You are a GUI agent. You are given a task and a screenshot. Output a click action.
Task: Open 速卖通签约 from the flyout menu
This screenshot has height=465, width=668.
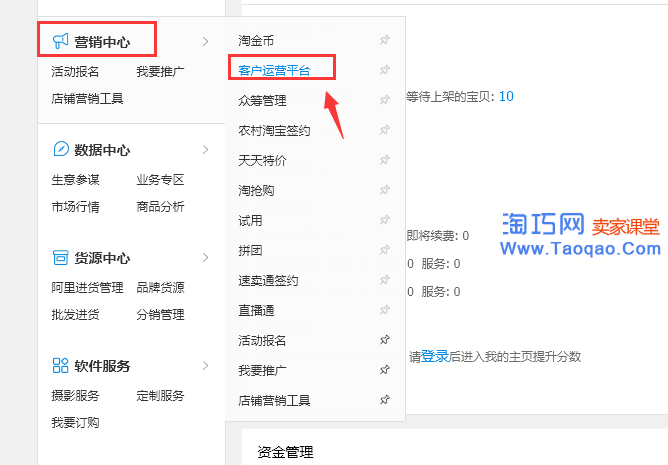(x=268, y=280)
